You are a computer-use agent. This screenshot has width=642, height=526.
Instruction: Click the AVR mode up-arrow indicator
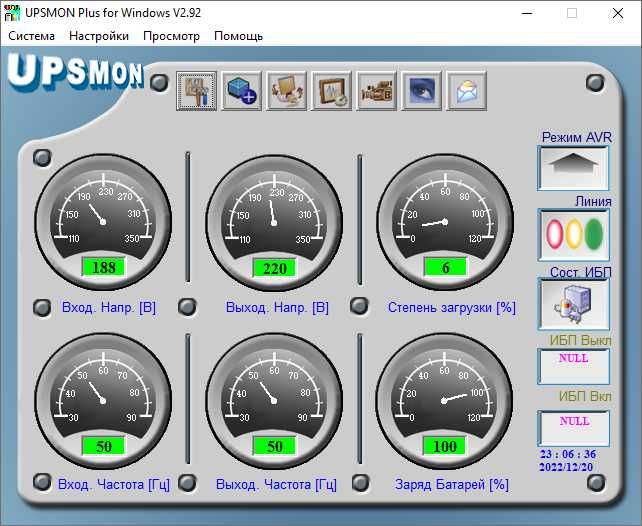[573, 169]
